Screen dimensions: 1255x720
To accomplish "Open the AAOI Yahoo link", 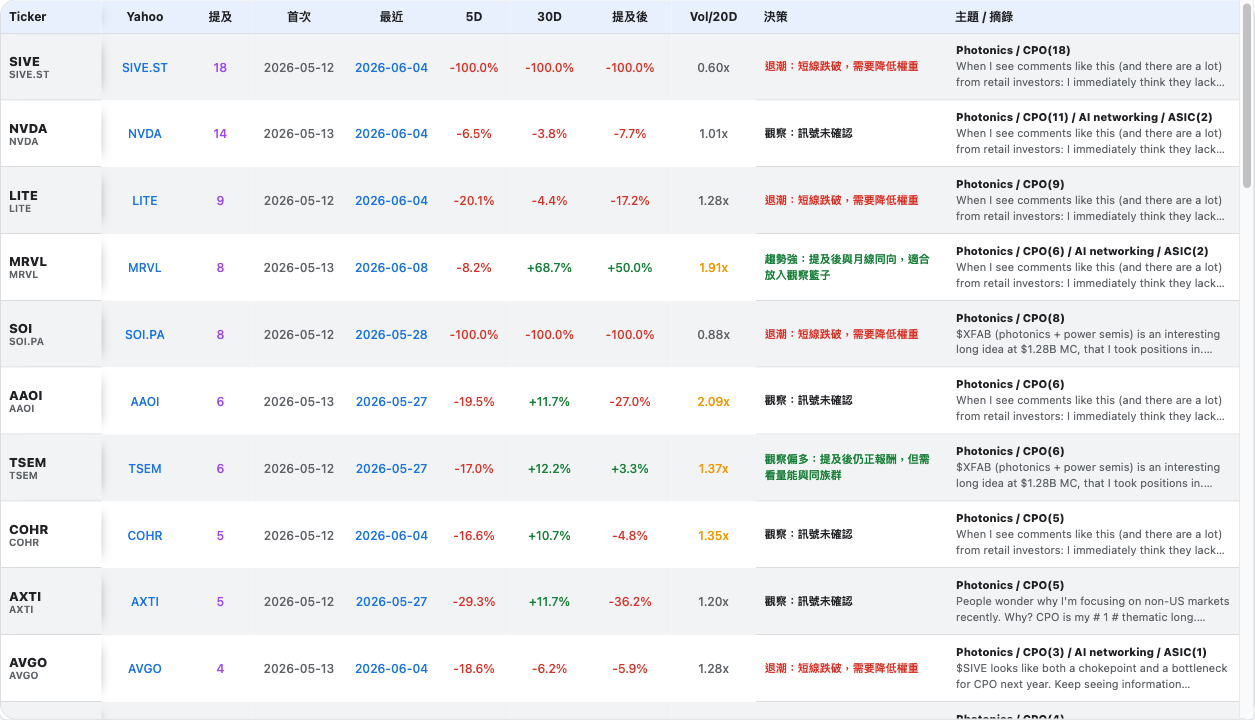I will (x=145, y=402).
